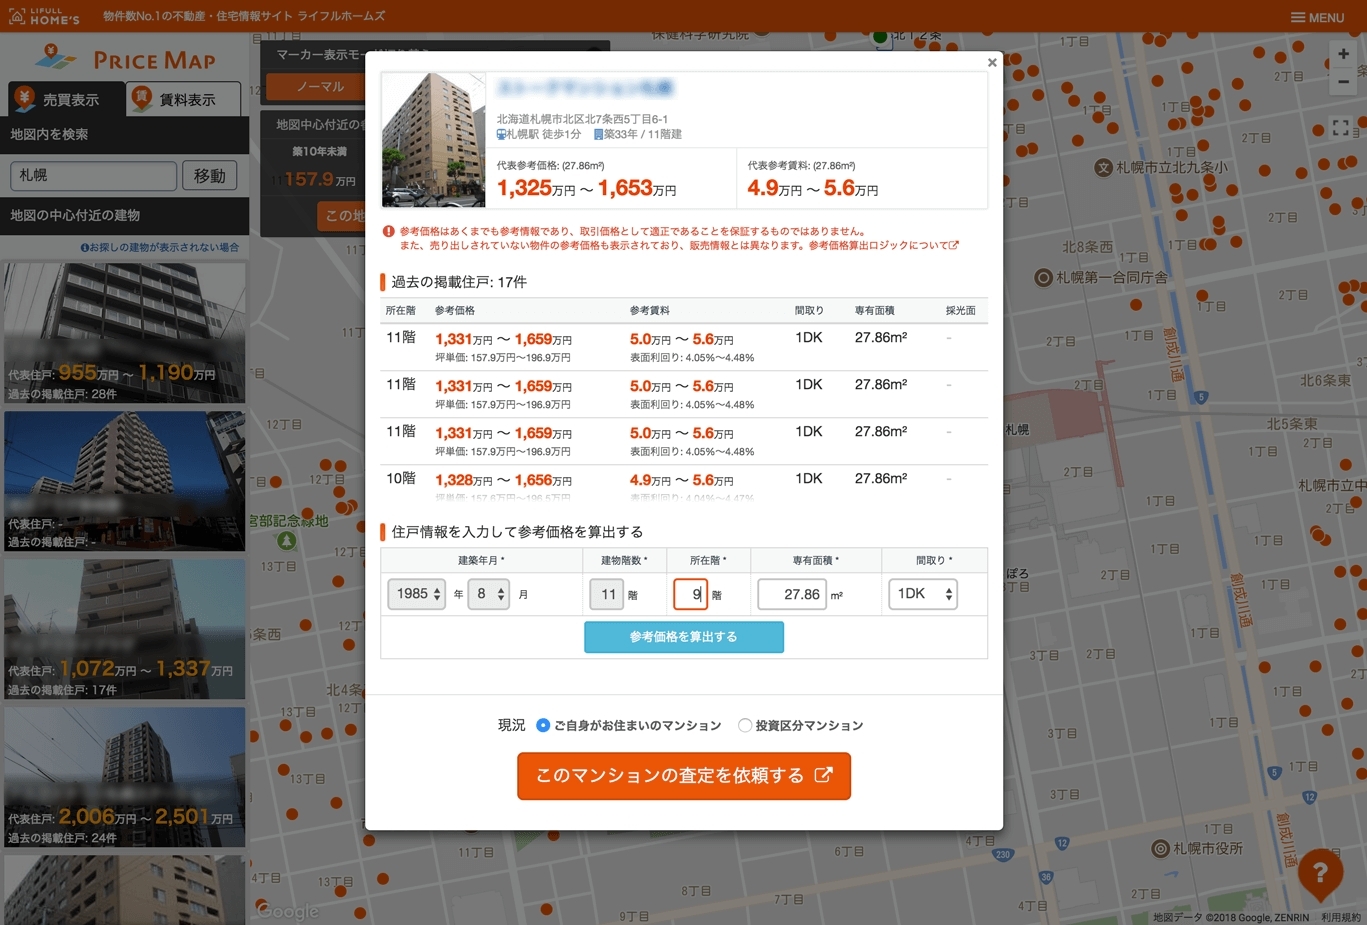Image resolution: width=1367 pixels, height=925 pixels.
Task: Open the hamburger MENU
Action: click(x=1317, y=17)
